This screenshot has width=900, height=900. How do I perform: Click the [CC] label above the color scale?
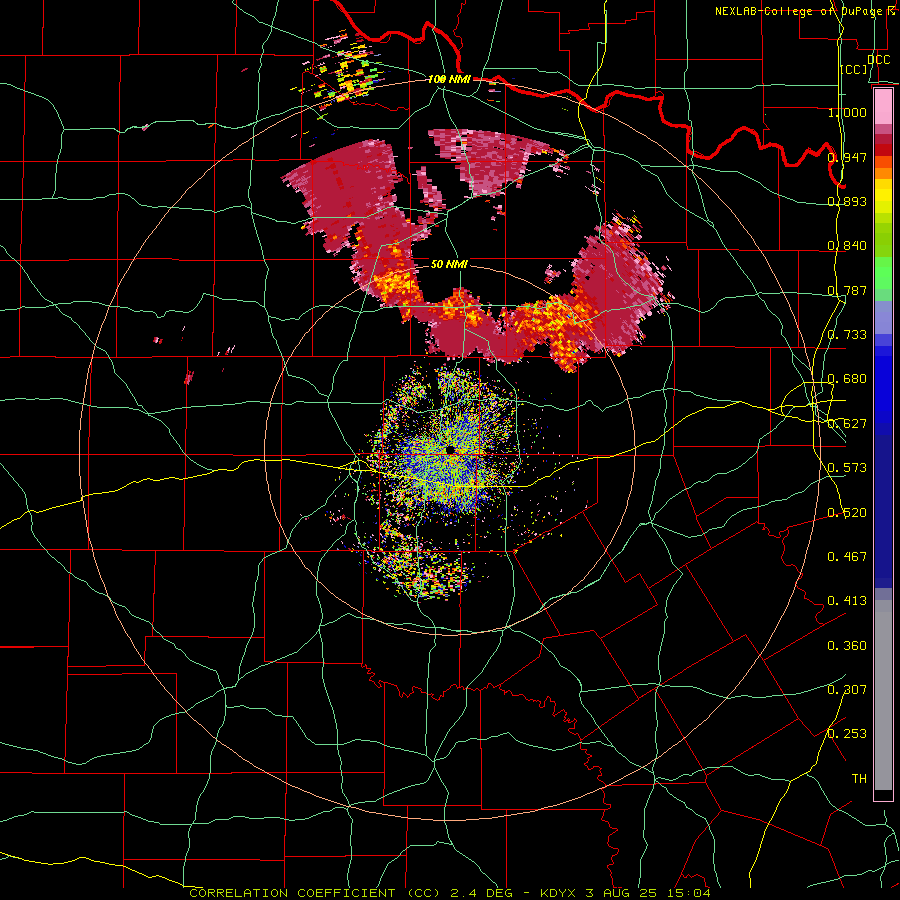(854, 69)
